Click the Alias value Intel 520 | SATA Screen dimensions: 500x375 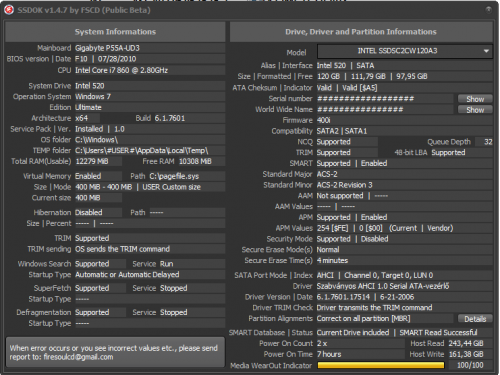pos(345,66)
